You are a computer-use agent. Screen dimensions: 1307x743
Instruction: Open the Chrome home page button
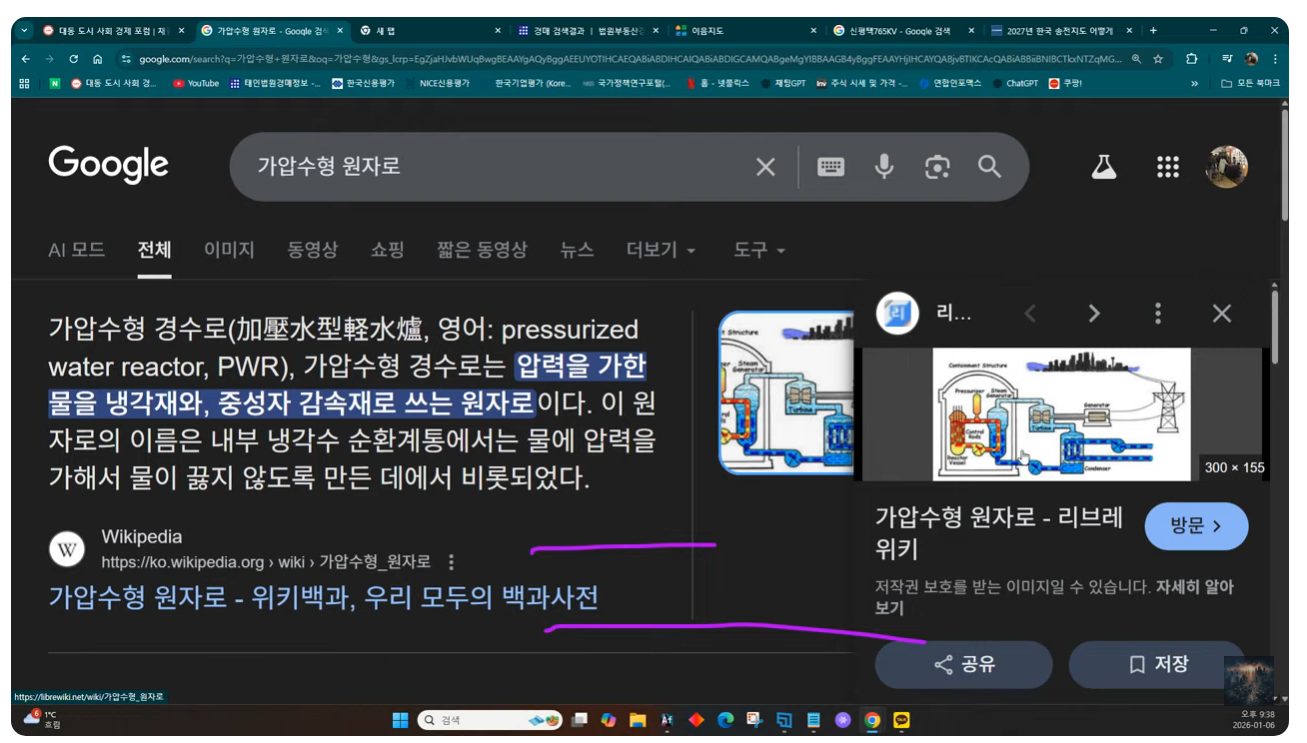point(98,59)
